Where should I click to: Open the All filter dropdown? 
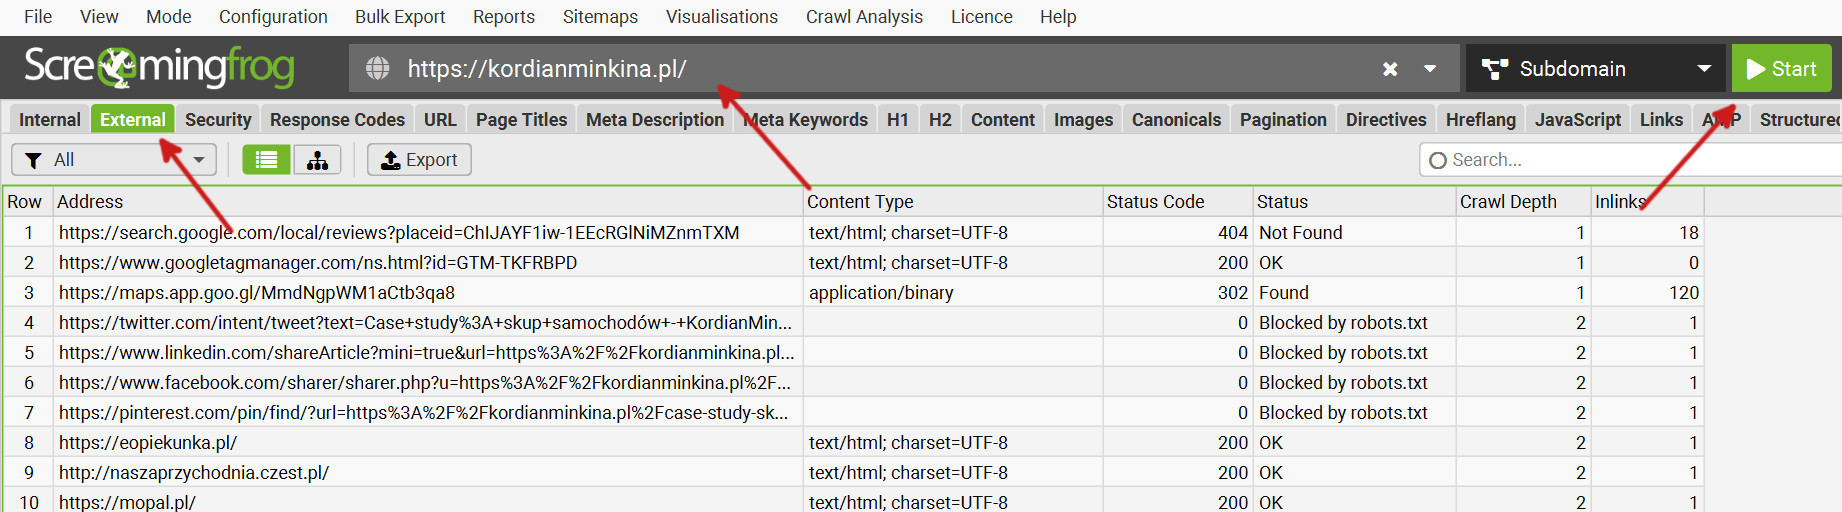[x=114, y=160]
